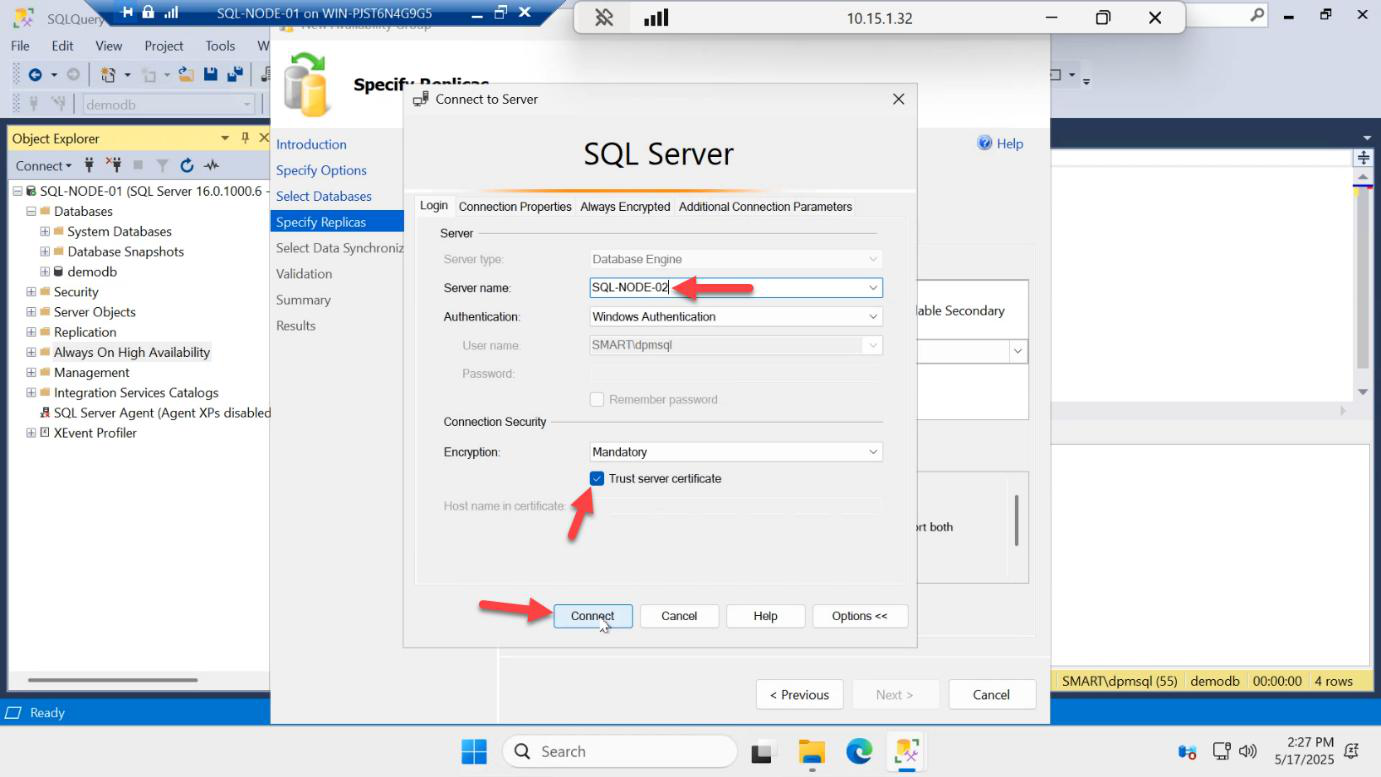Collapse the Databases folder node
This screenshot has width=1381, height=777.
pos(31,211)
